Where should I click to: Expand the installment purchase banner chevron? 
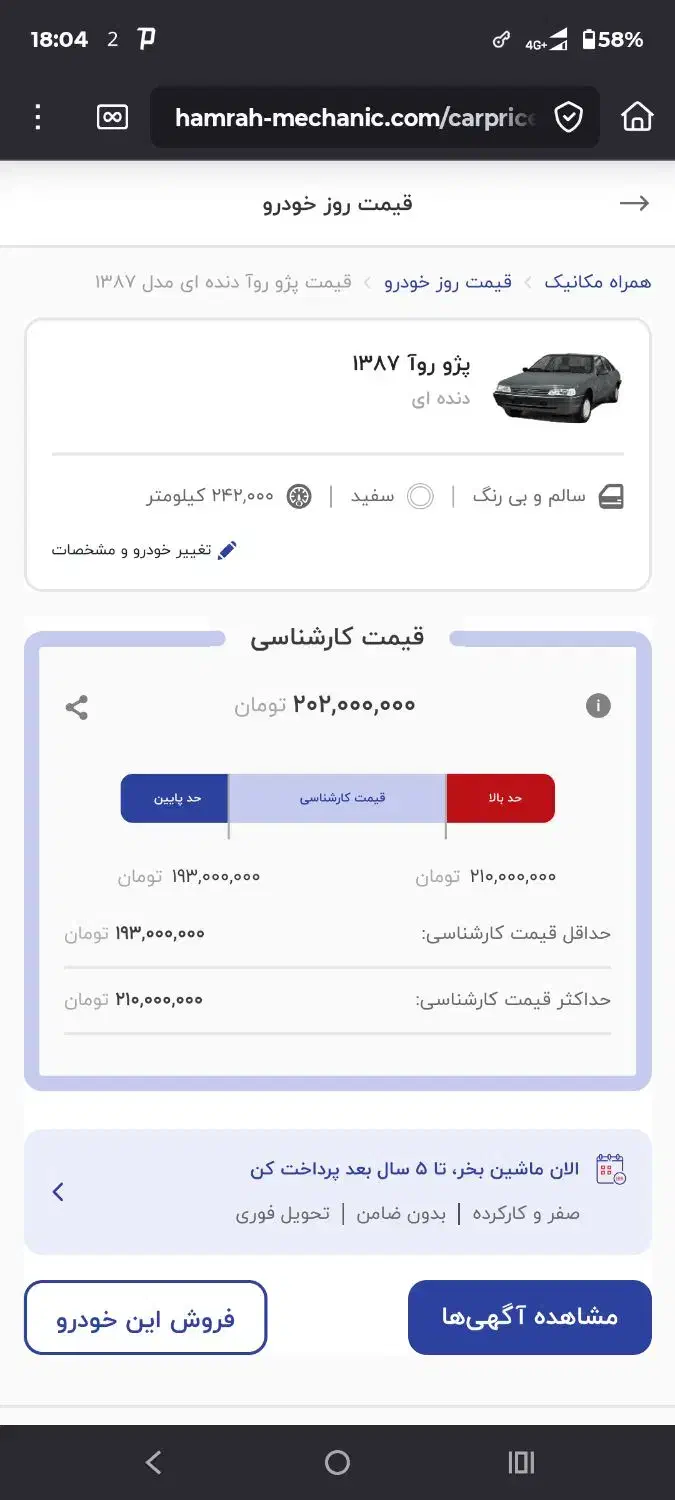point(58,1192)
